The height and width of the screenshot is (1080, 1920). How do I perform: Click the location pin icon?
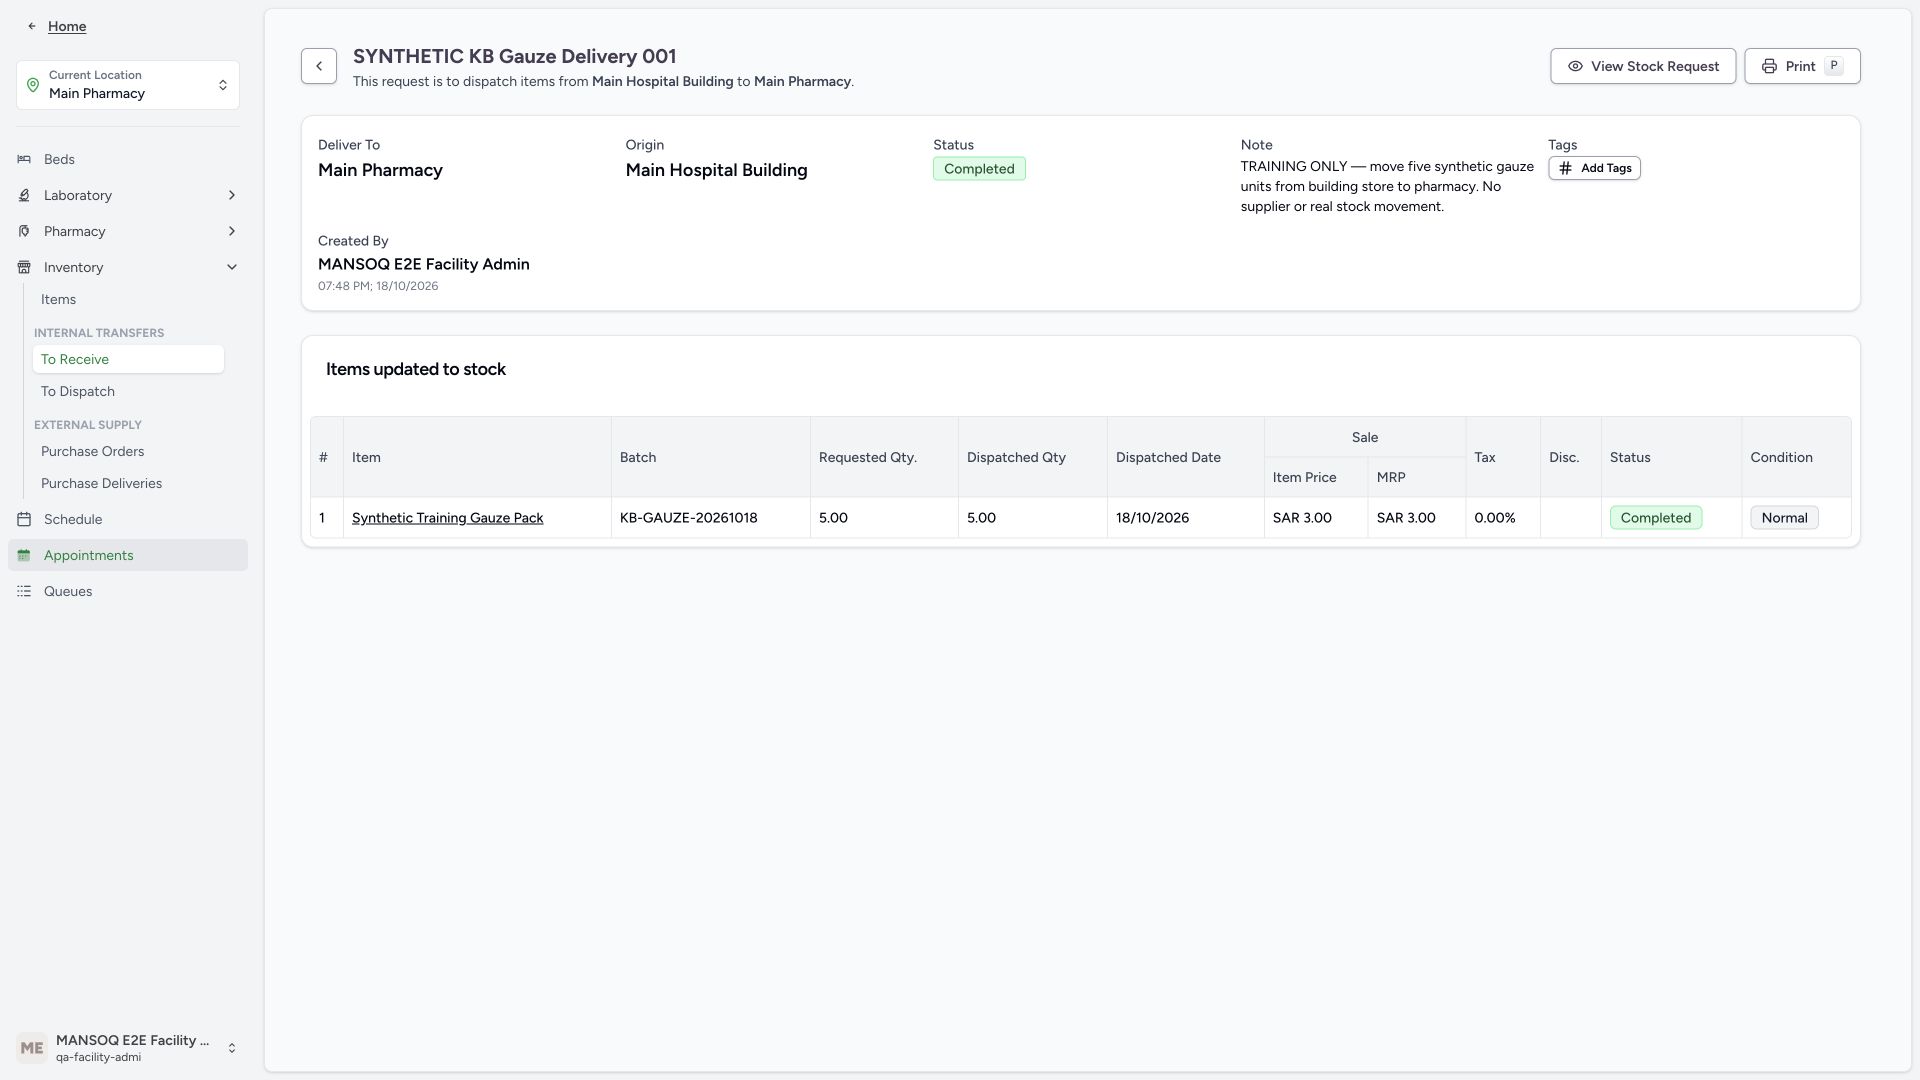coord(33,85)
